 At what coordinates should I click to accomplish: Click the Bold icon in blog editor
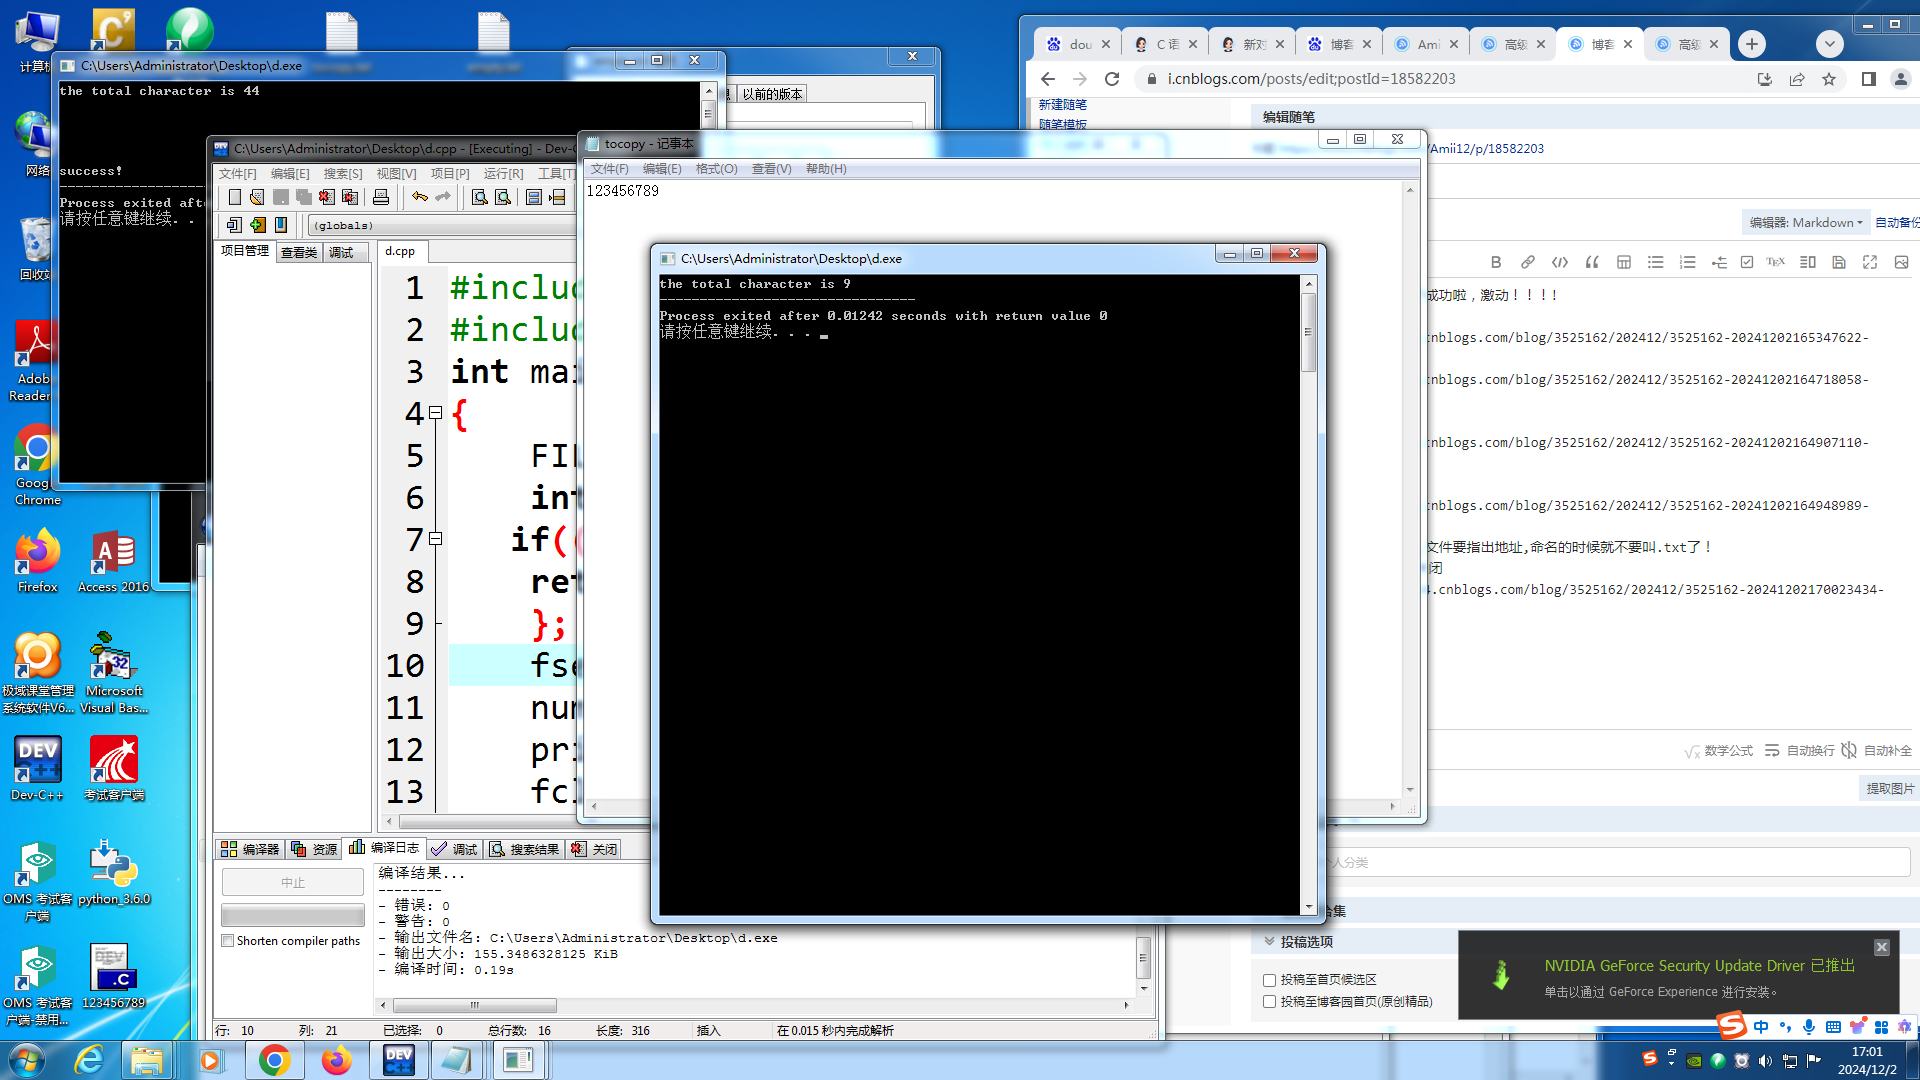coord(1496,262)
